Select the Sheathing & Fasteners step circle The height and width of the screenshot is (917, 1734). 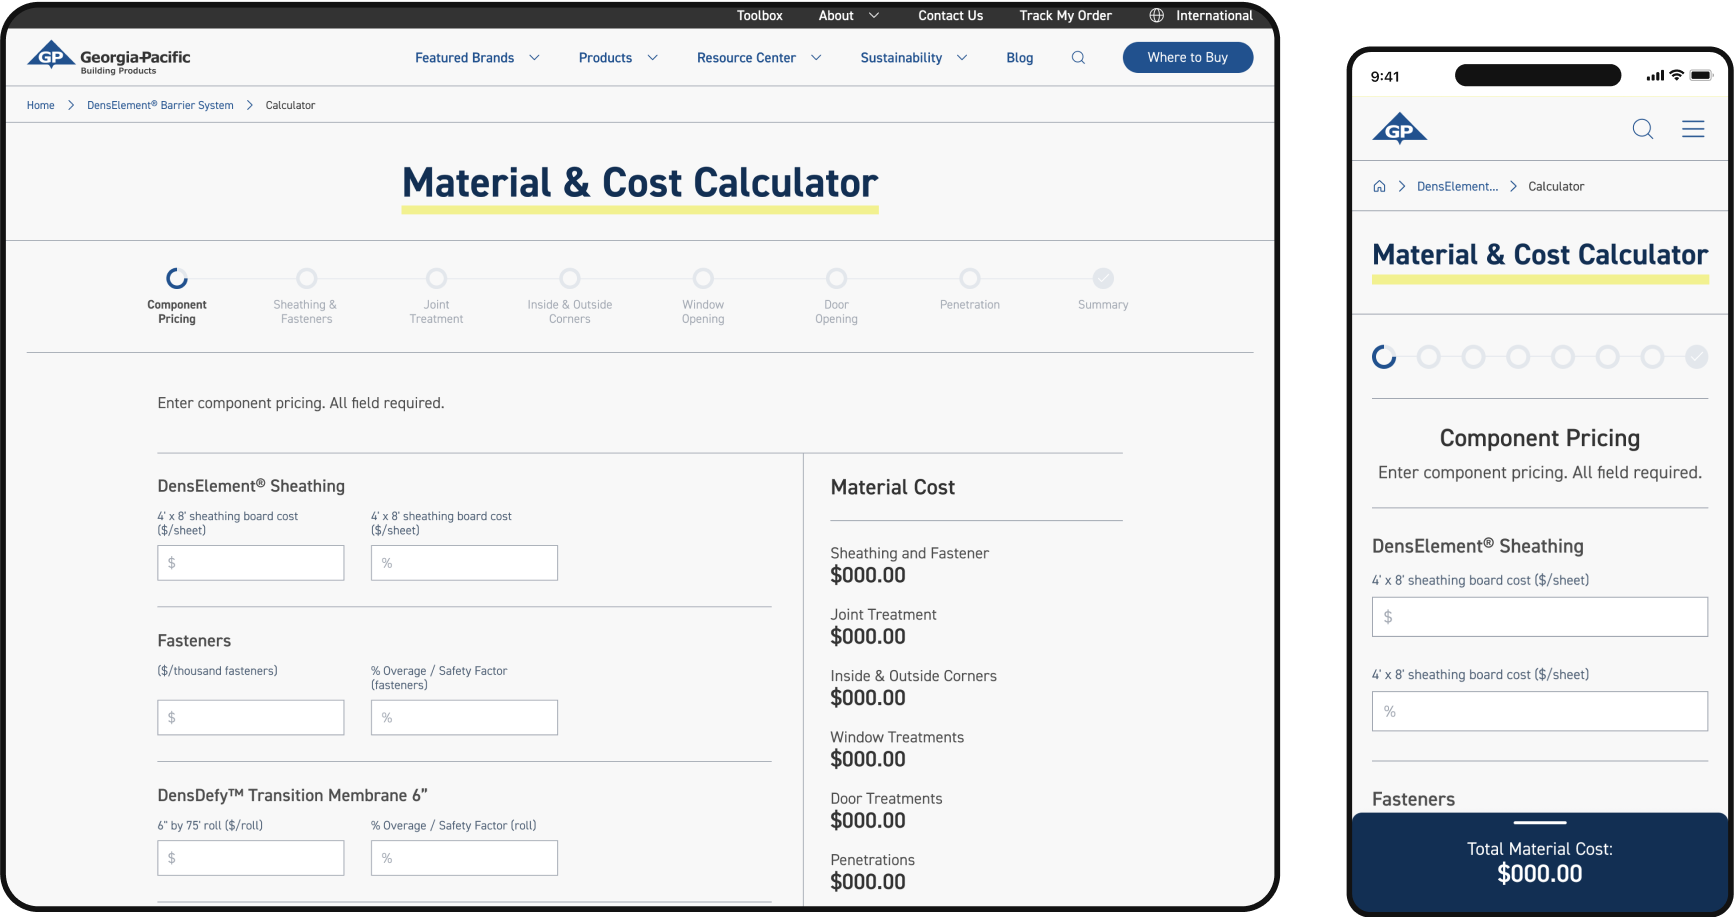(307, 278)
